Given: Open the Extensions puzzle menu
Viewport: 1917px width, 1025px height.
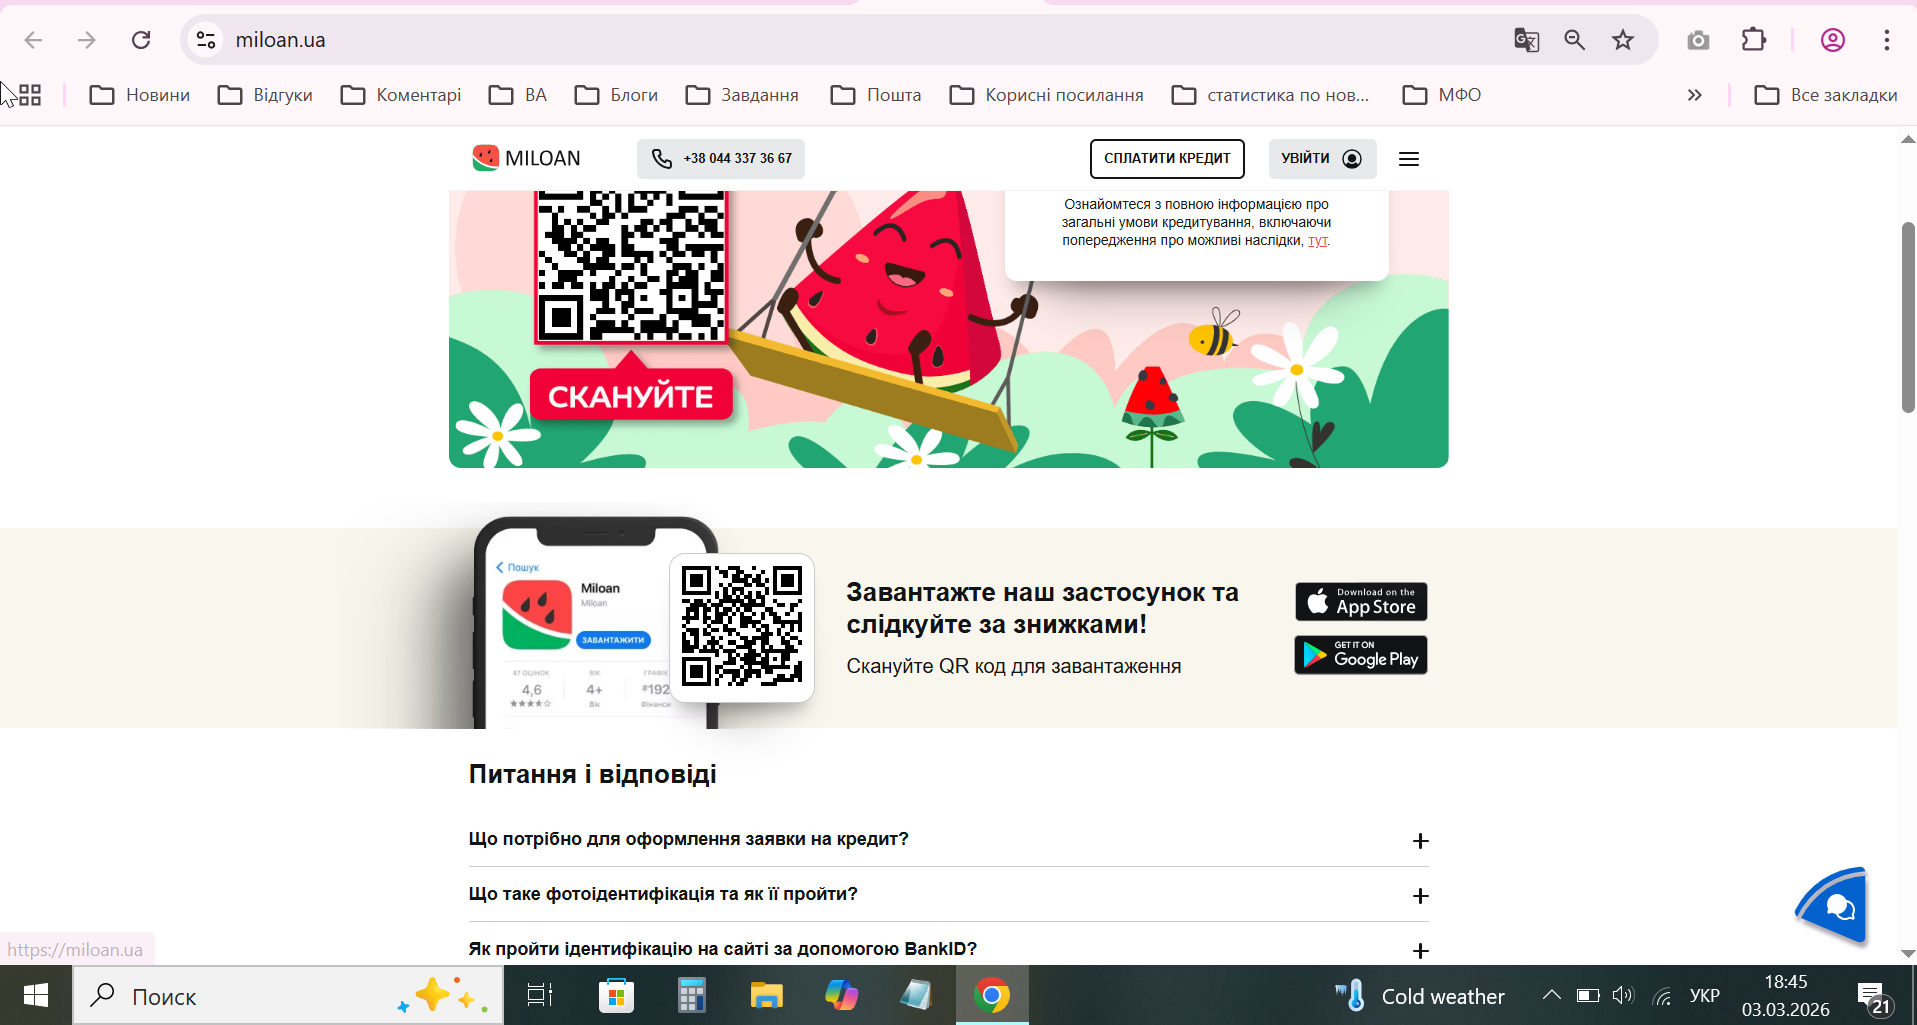Looking at the screenshot, I should pos(1754,40).
